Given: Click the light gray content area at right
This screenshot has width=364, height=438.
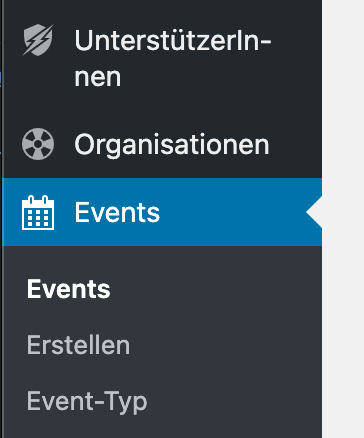Looking at the screenshot, I should tap(343, 219).
